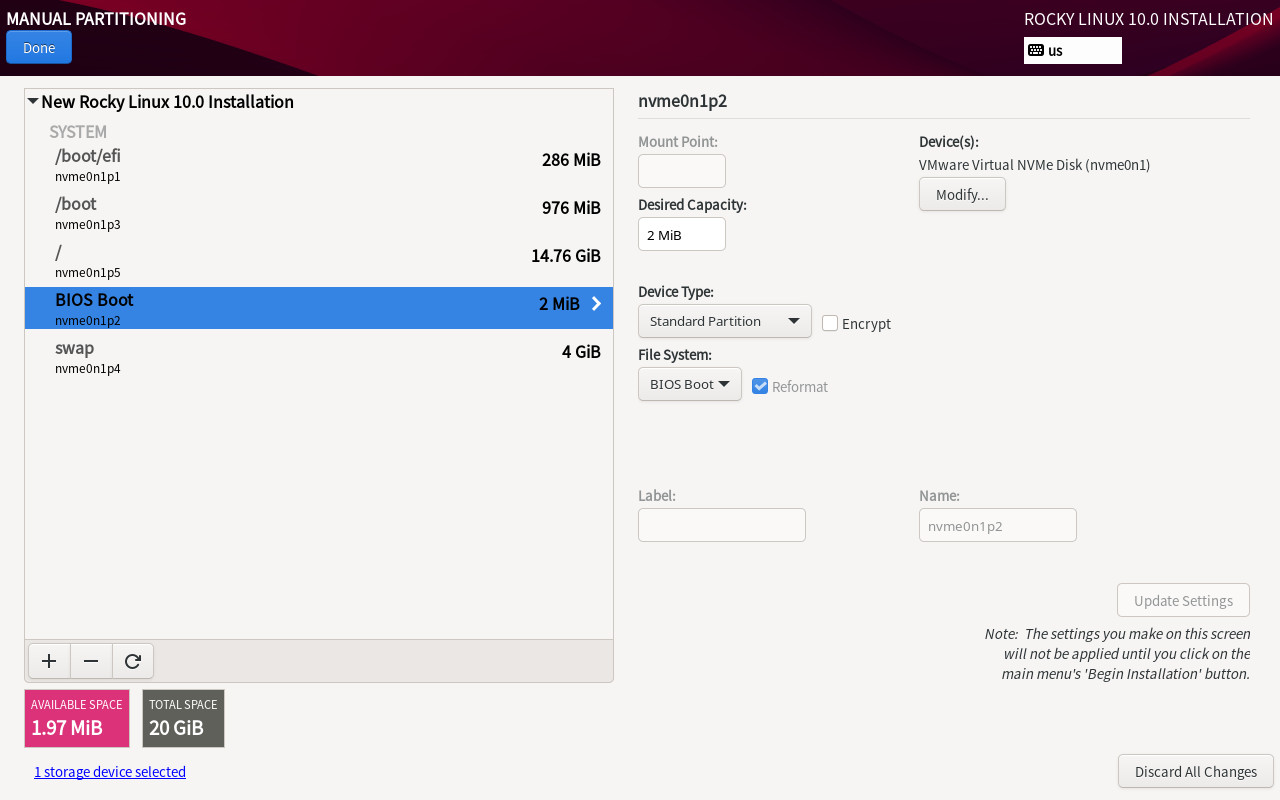Image resolution: width=1280 pixels, height=800 pixels.
Task: Click Update Settings button
Action: click(1183, 600)
